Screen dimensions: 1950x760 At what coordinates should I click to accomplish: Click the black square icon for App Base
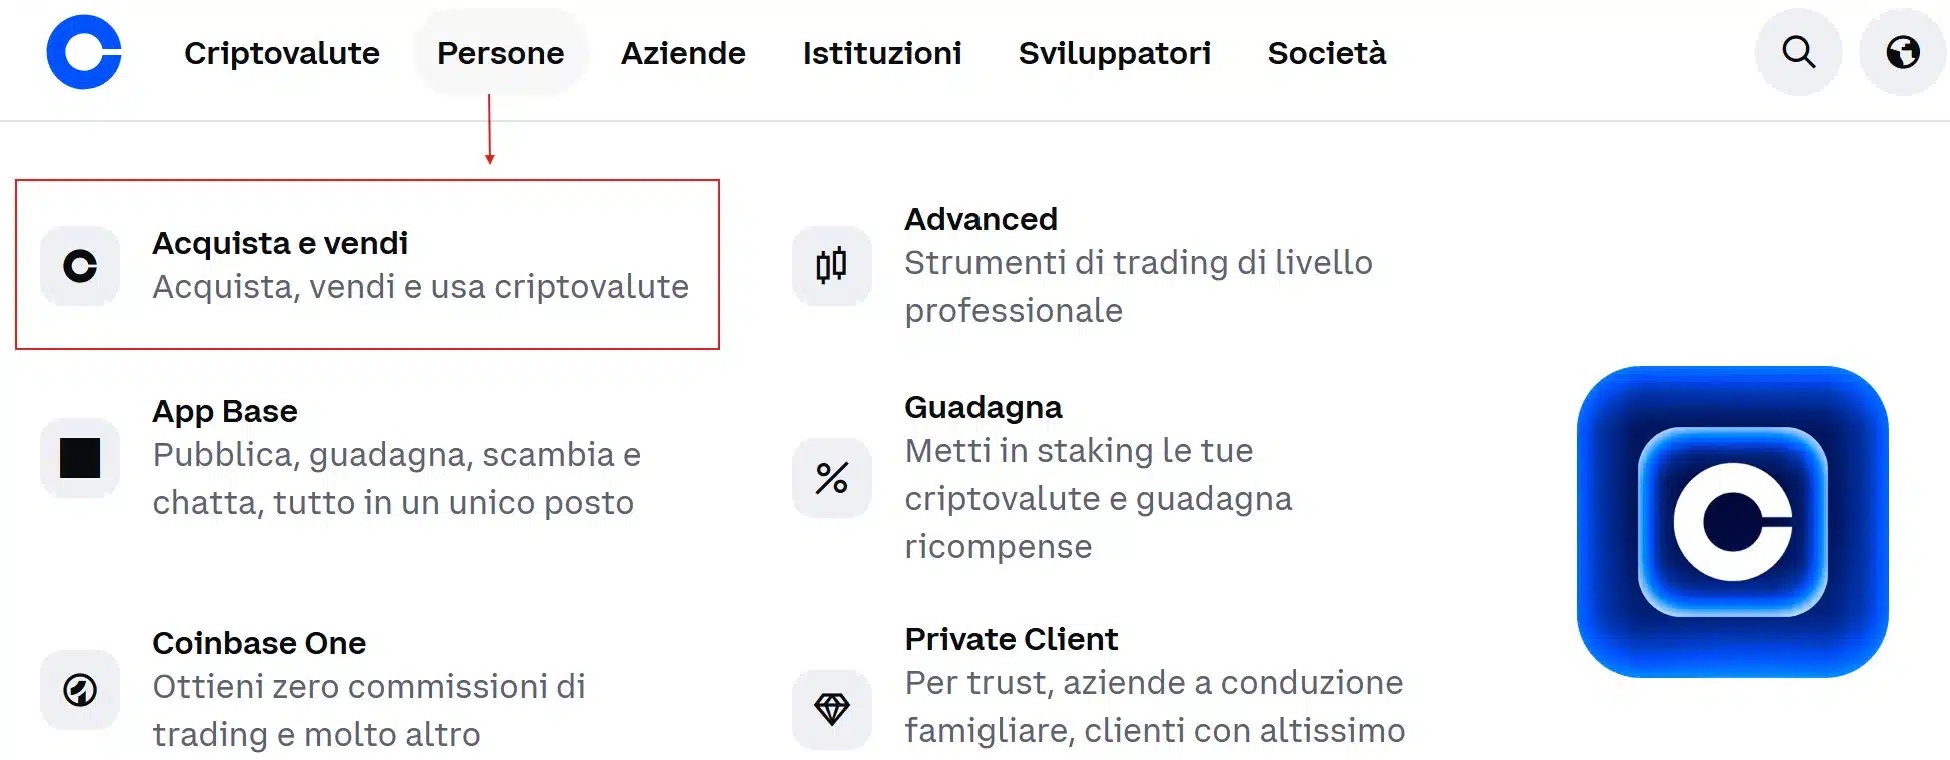tap(80, 457)
